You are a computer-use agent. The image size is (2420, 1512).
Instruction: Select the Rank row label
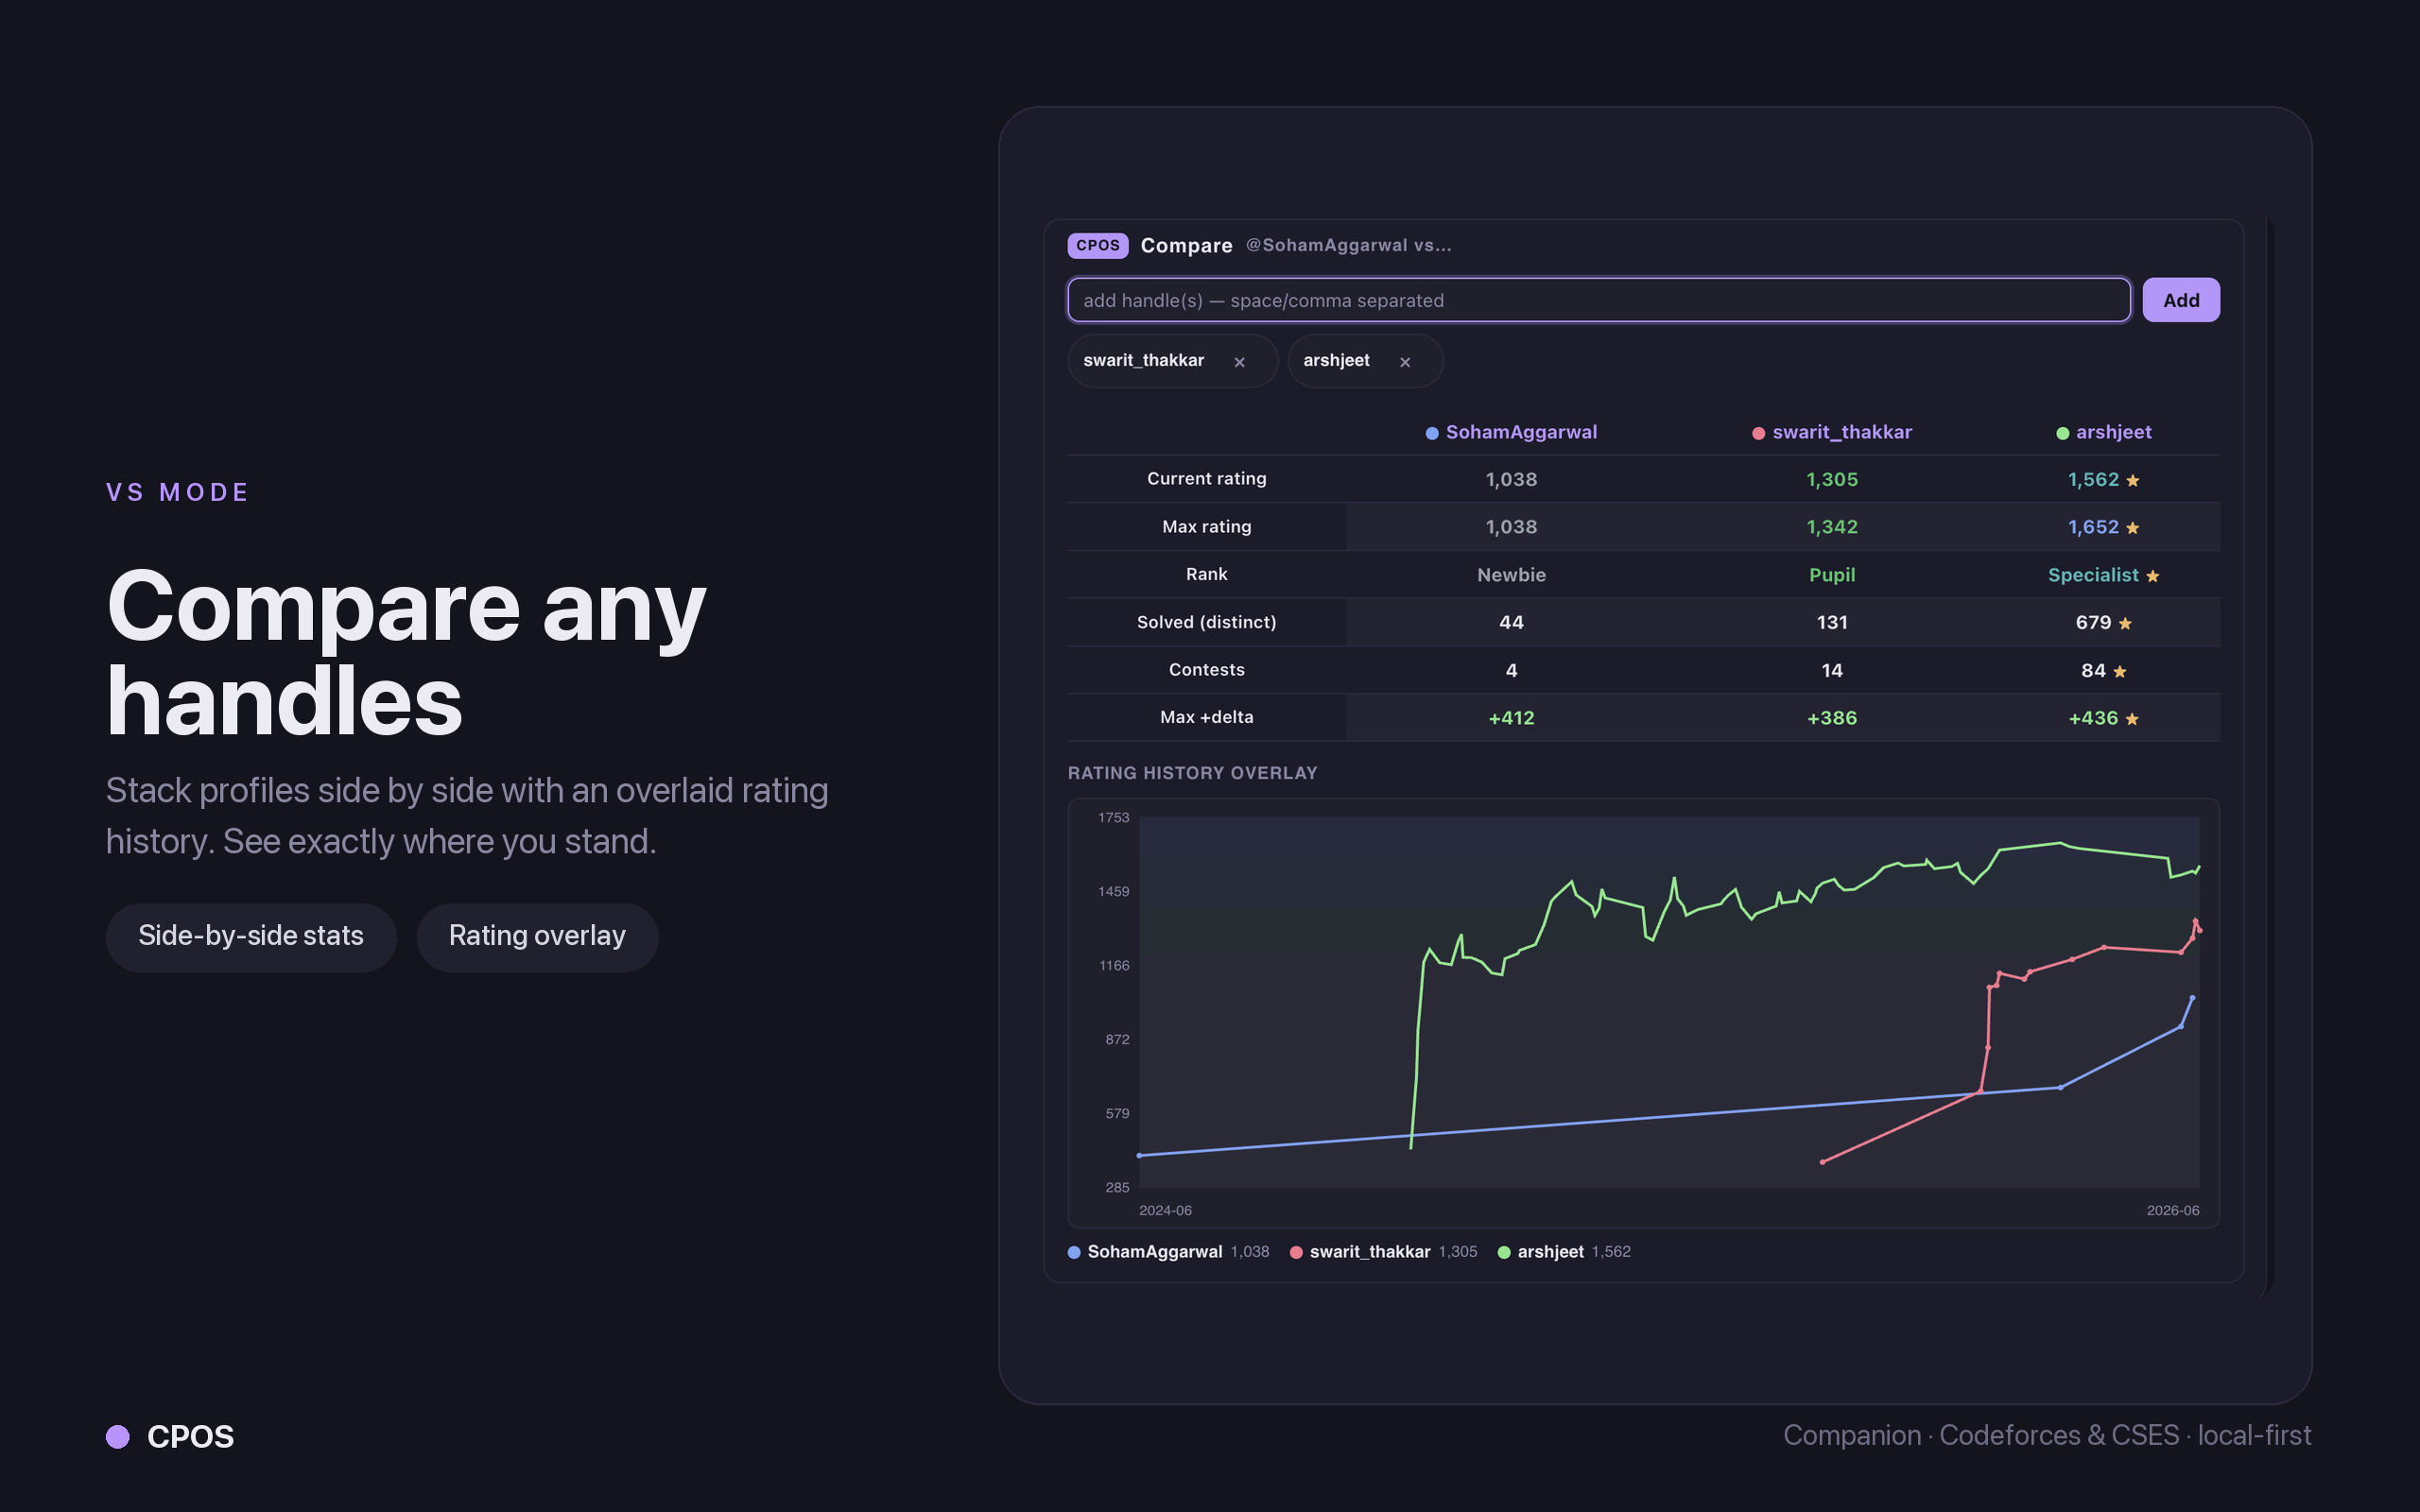1206,574
